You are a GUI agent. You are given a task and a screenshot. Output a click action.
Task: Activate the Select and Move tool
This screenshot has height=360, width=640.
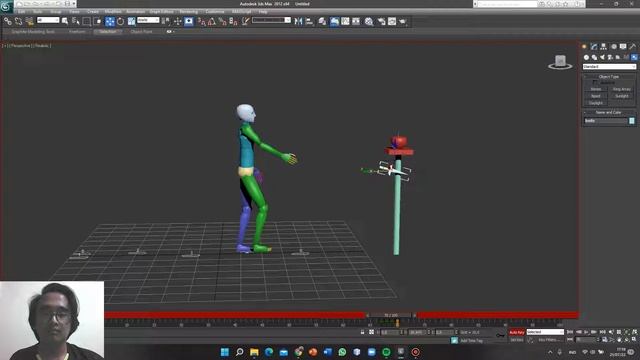tap(110, 21)
